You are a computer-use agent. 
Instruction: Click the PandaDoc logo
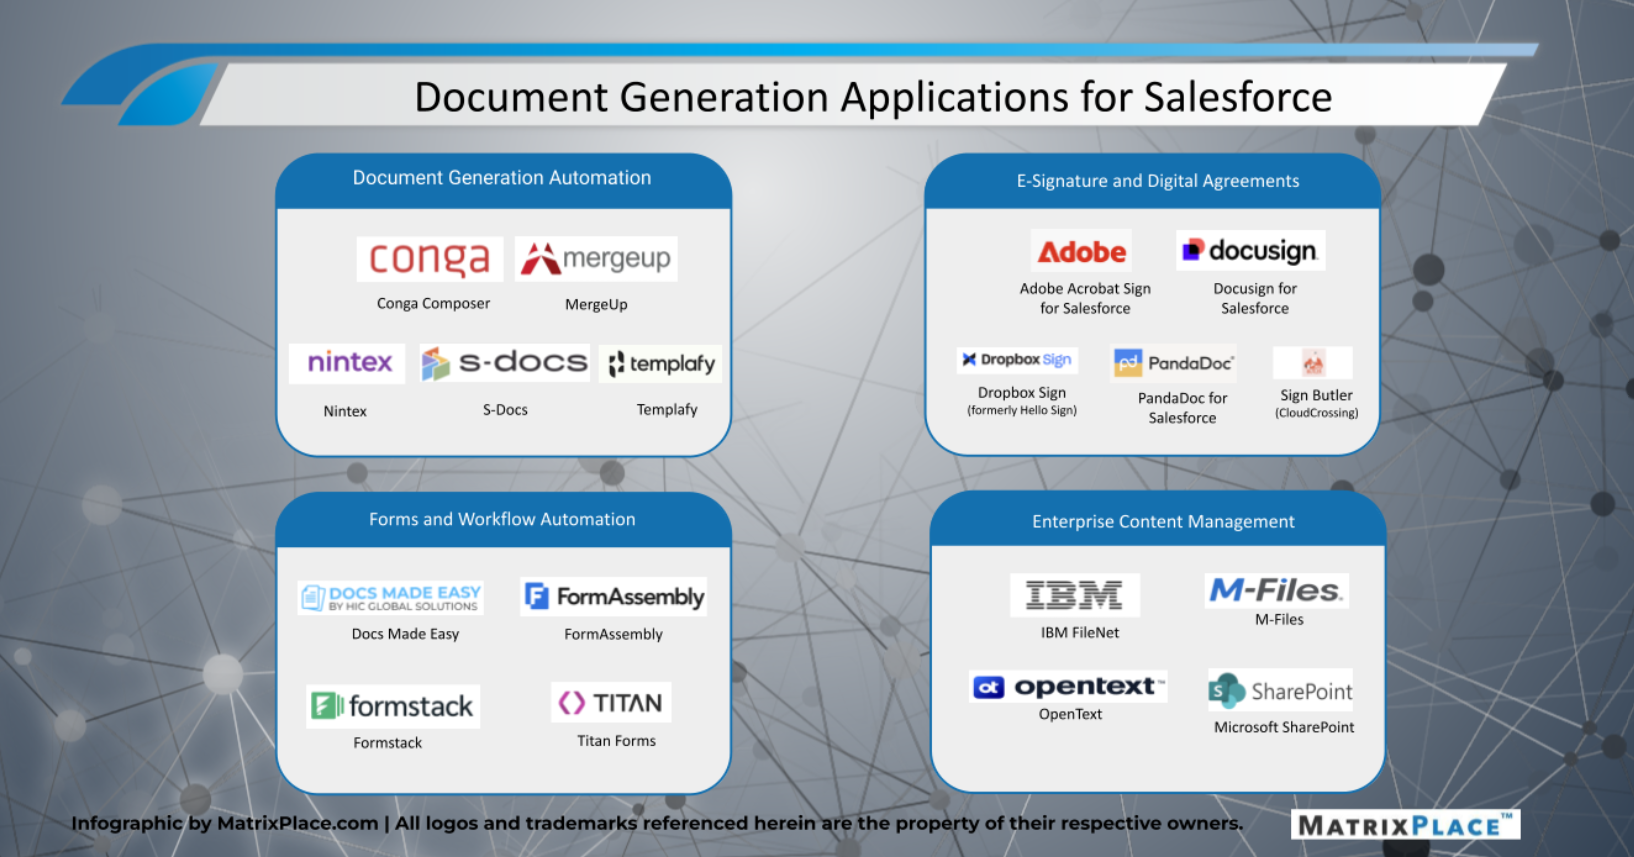click(x=1174, y=363)
